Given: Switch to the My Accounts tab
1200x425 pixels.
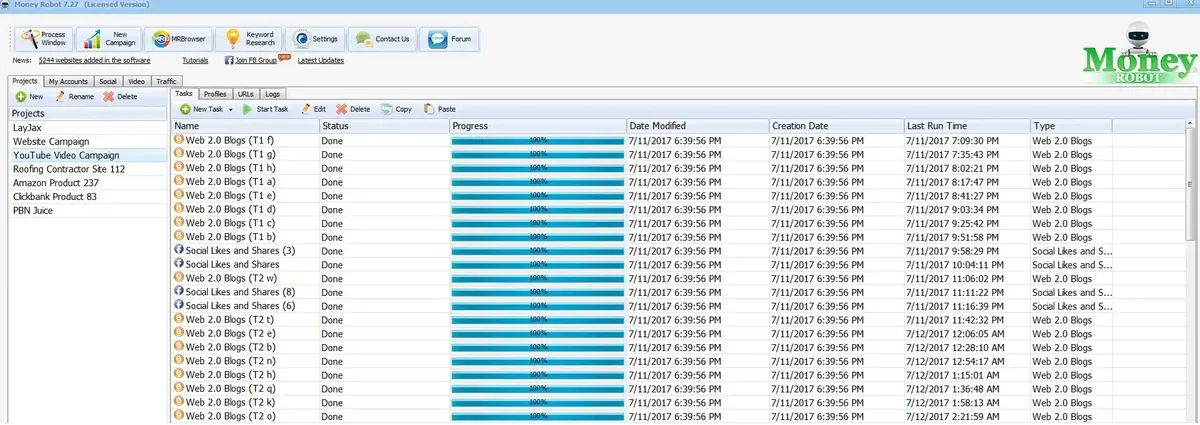Looking at the screenshot, I should pos(68,81).
